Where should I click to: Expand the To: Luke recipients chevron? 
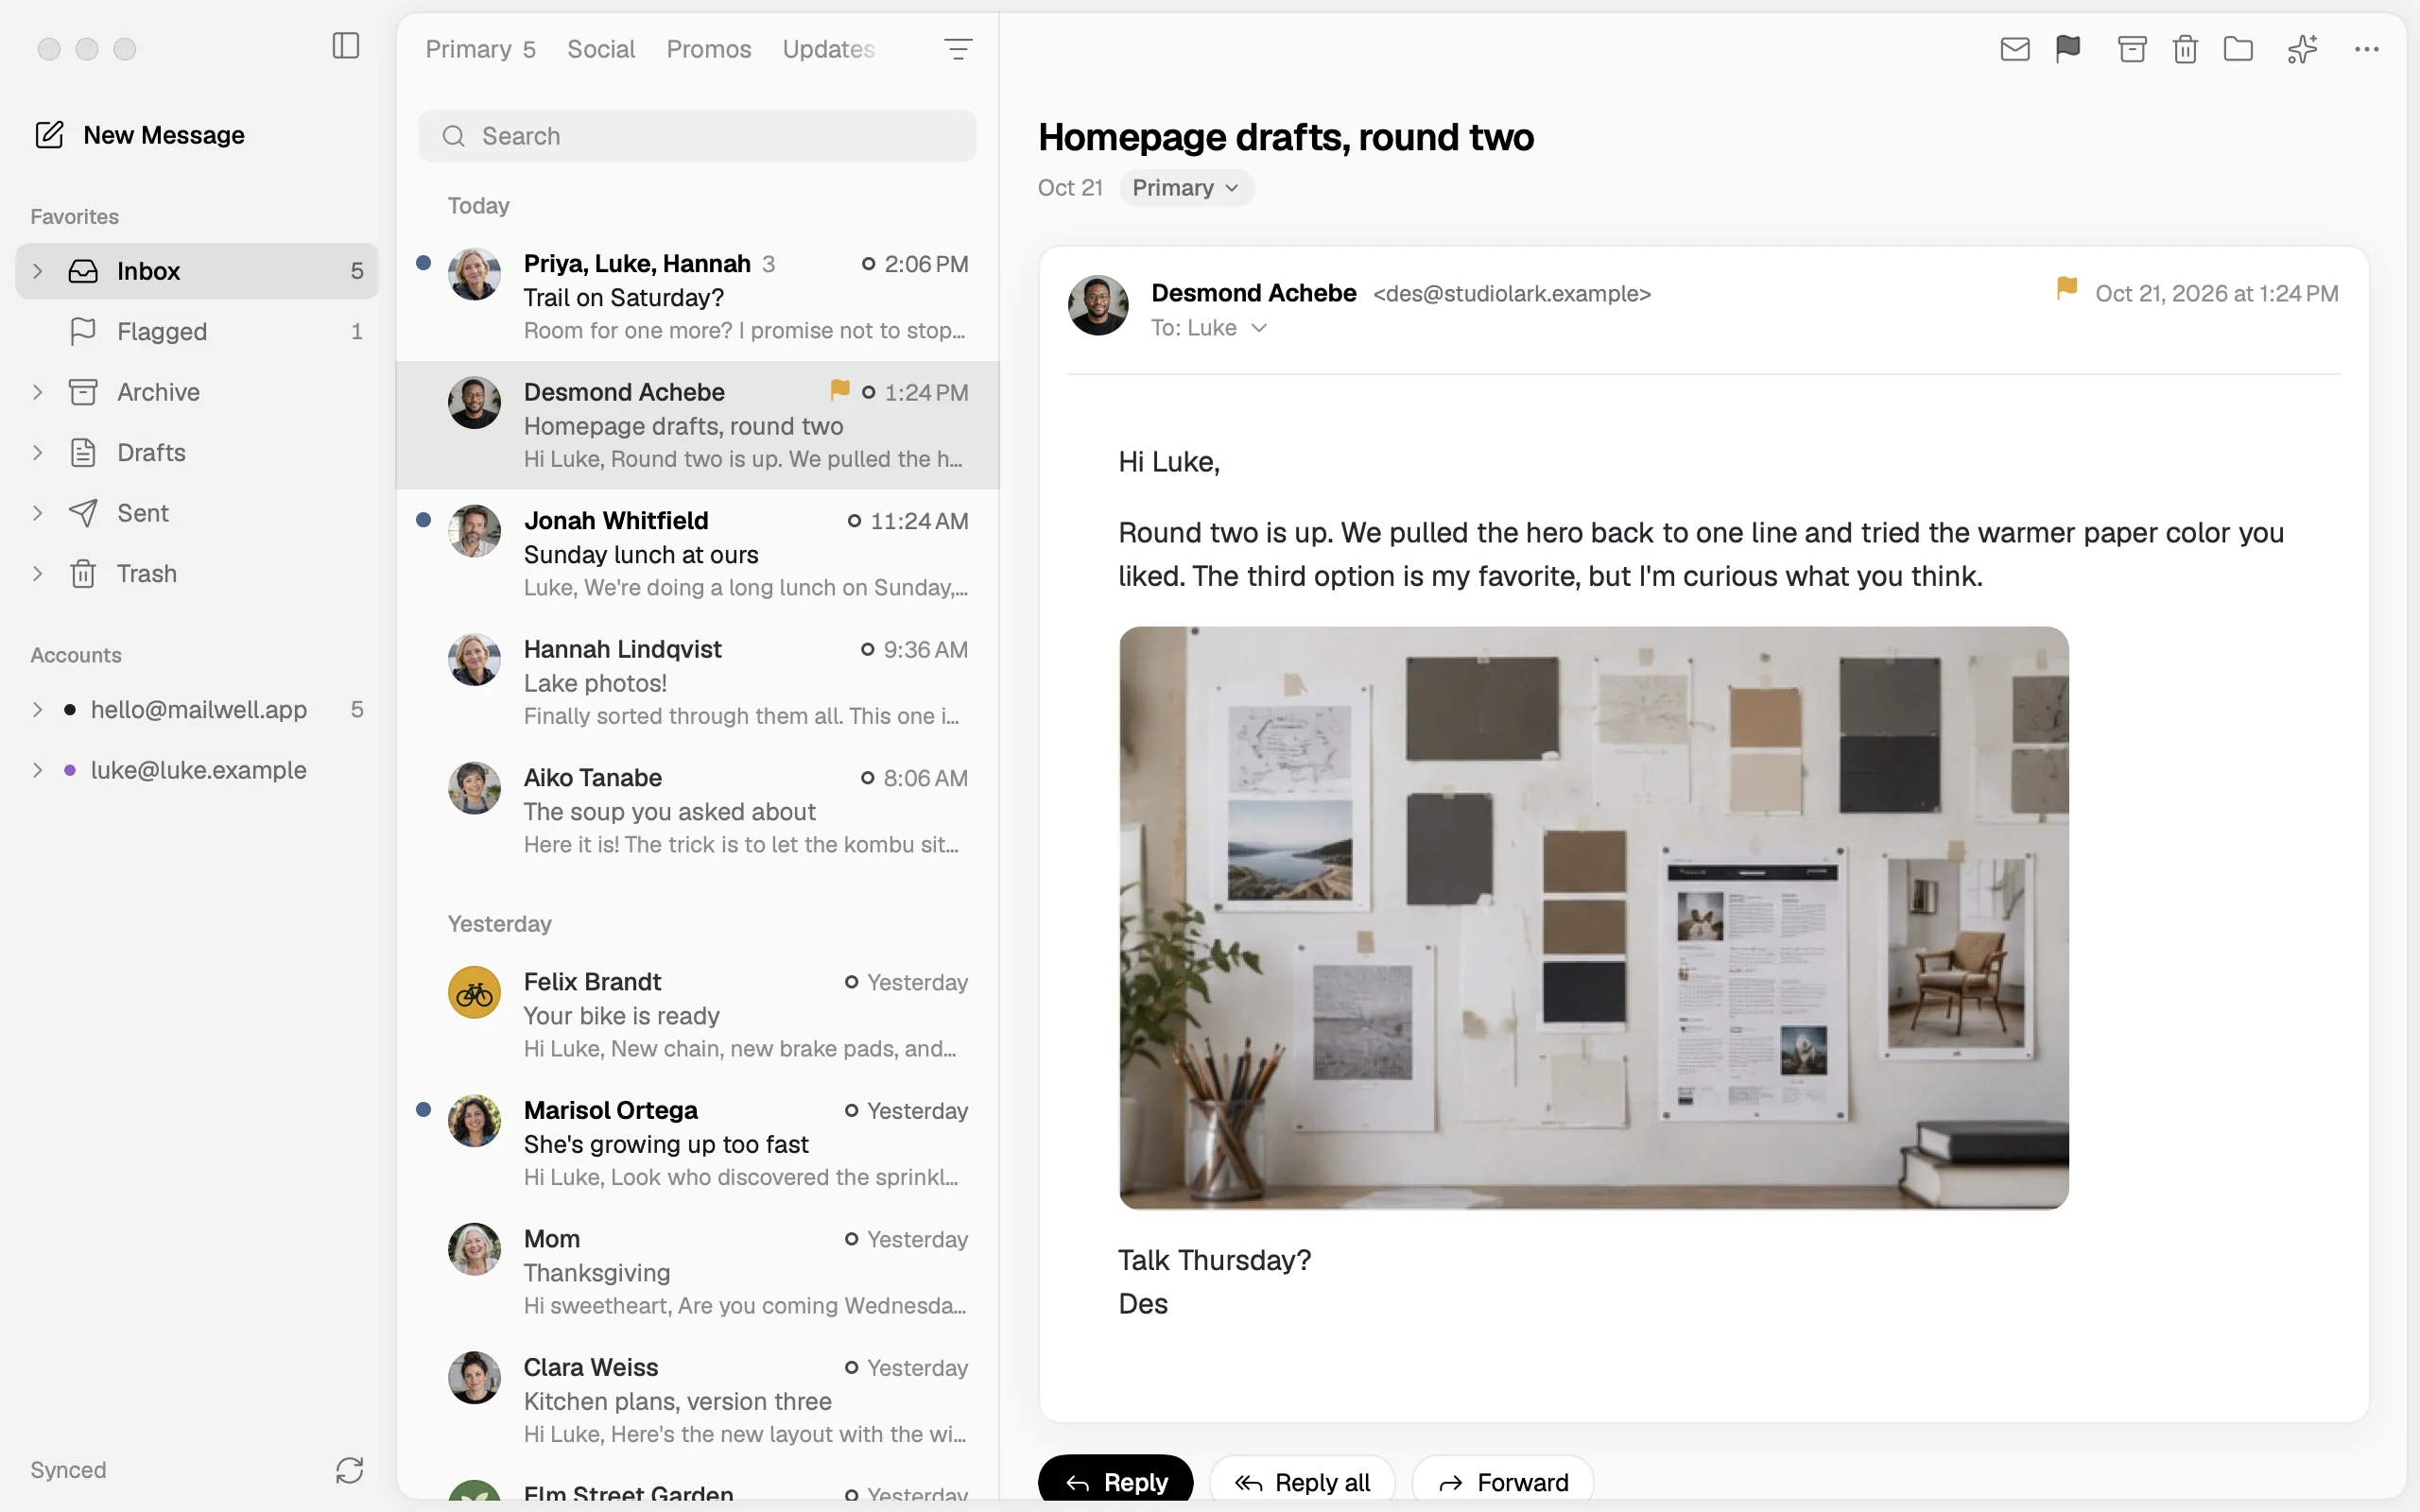click(1259, 328)
